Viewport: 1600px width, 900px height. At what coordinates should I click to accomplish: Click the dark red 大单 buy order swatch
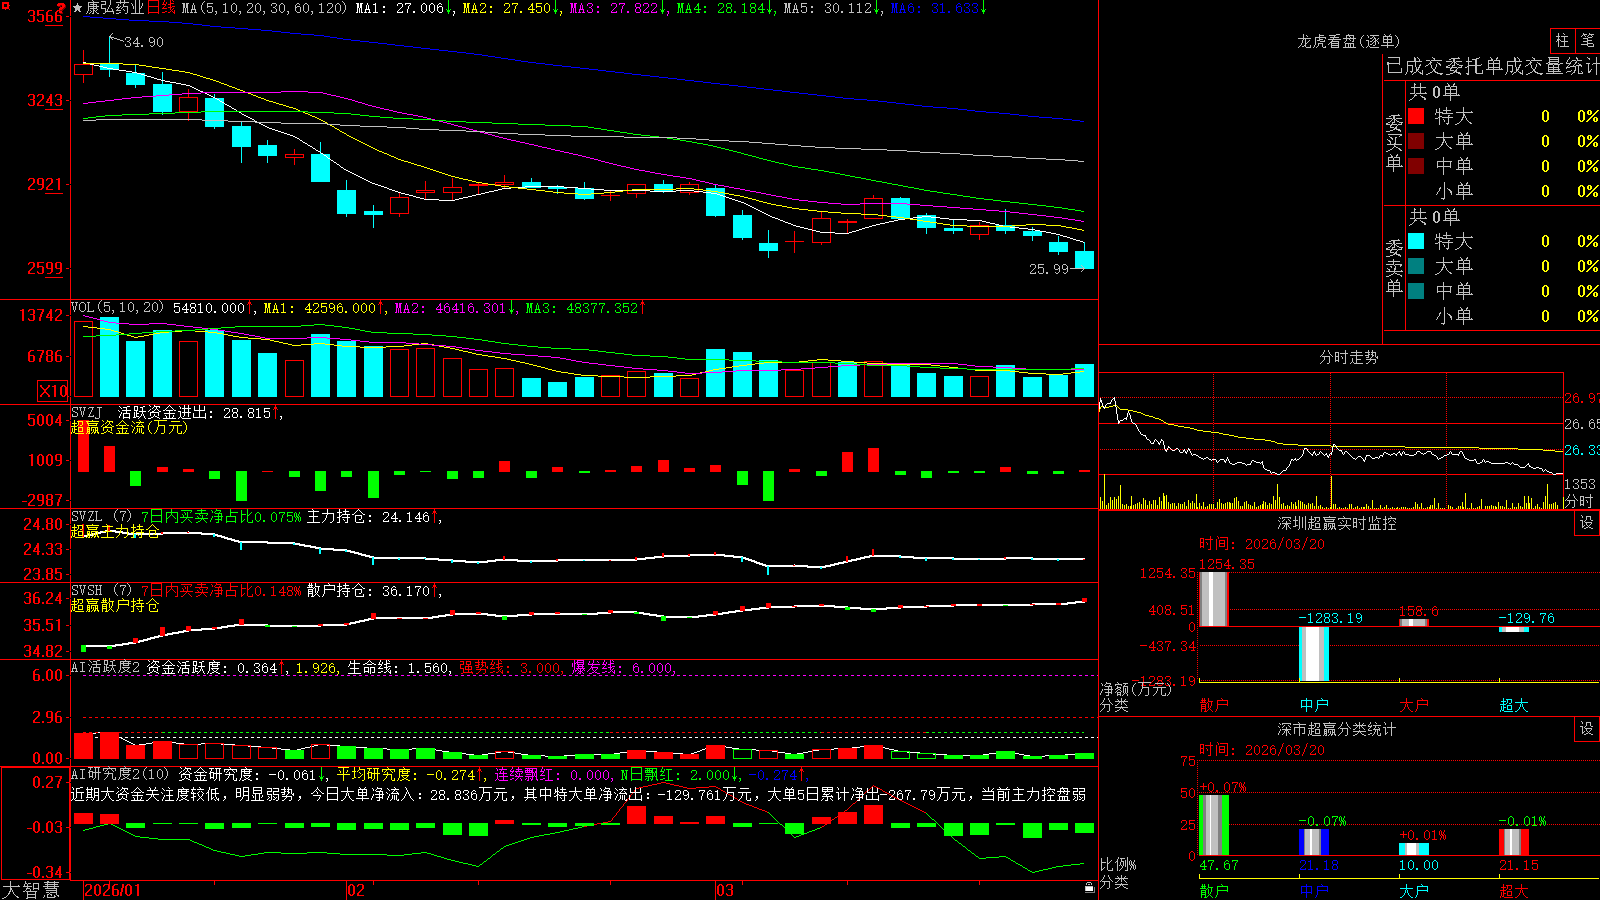click(1416, 141)
